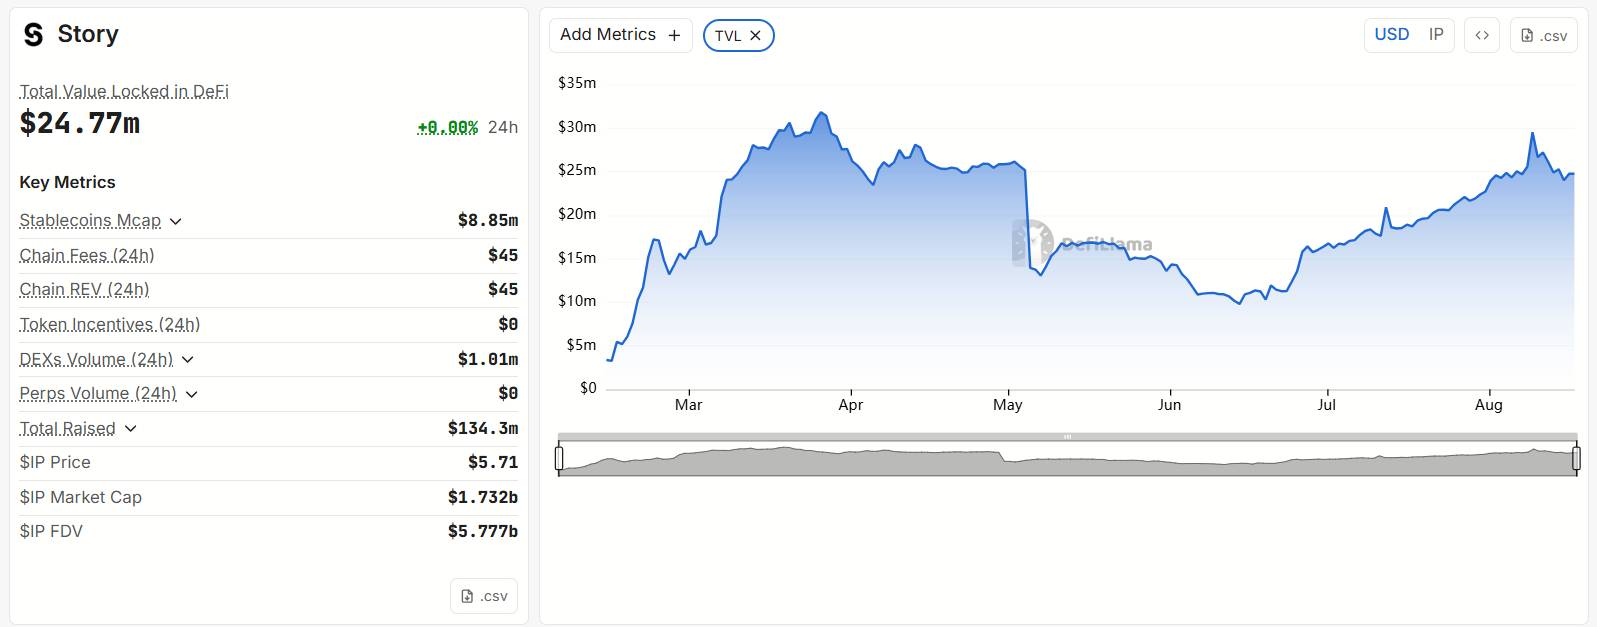Grab the right range slider handle

1576,458
